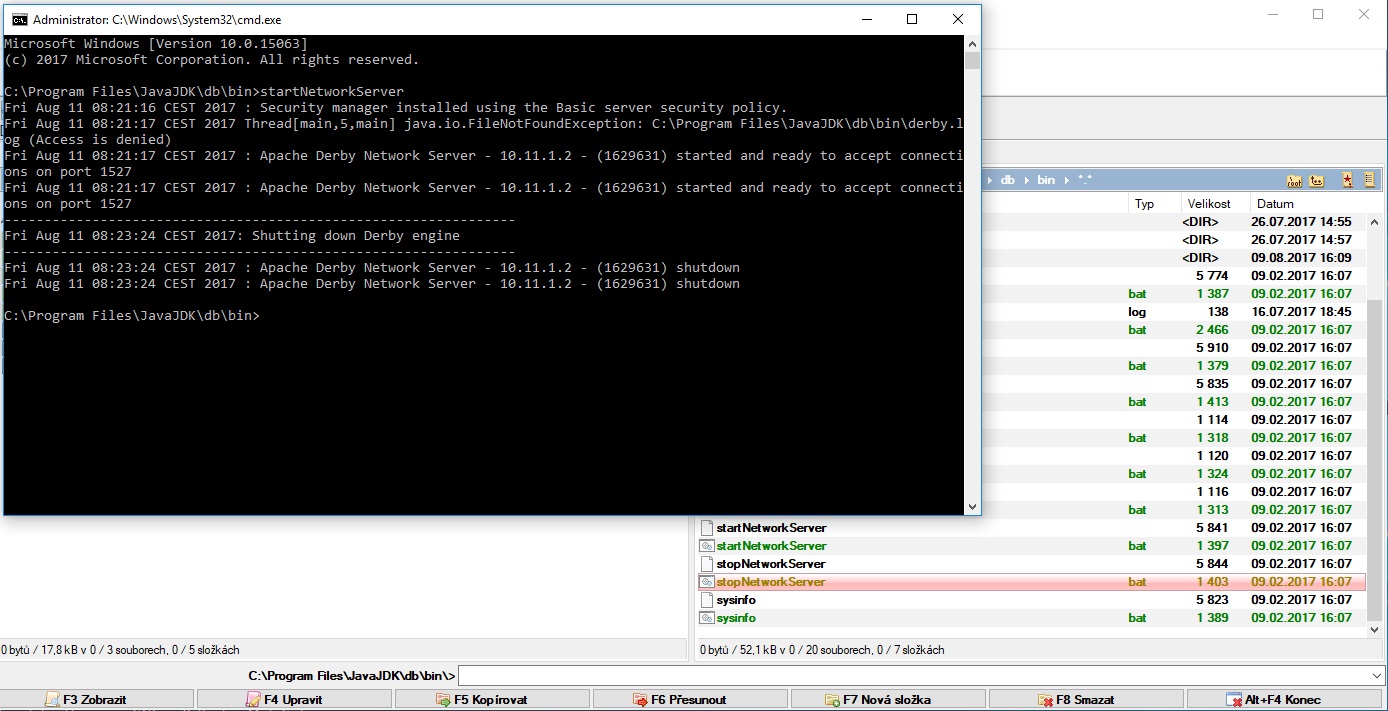1388x711 pixels.
Task: Select green startNetworkServer bat file icon
Action: click(707, 546)
